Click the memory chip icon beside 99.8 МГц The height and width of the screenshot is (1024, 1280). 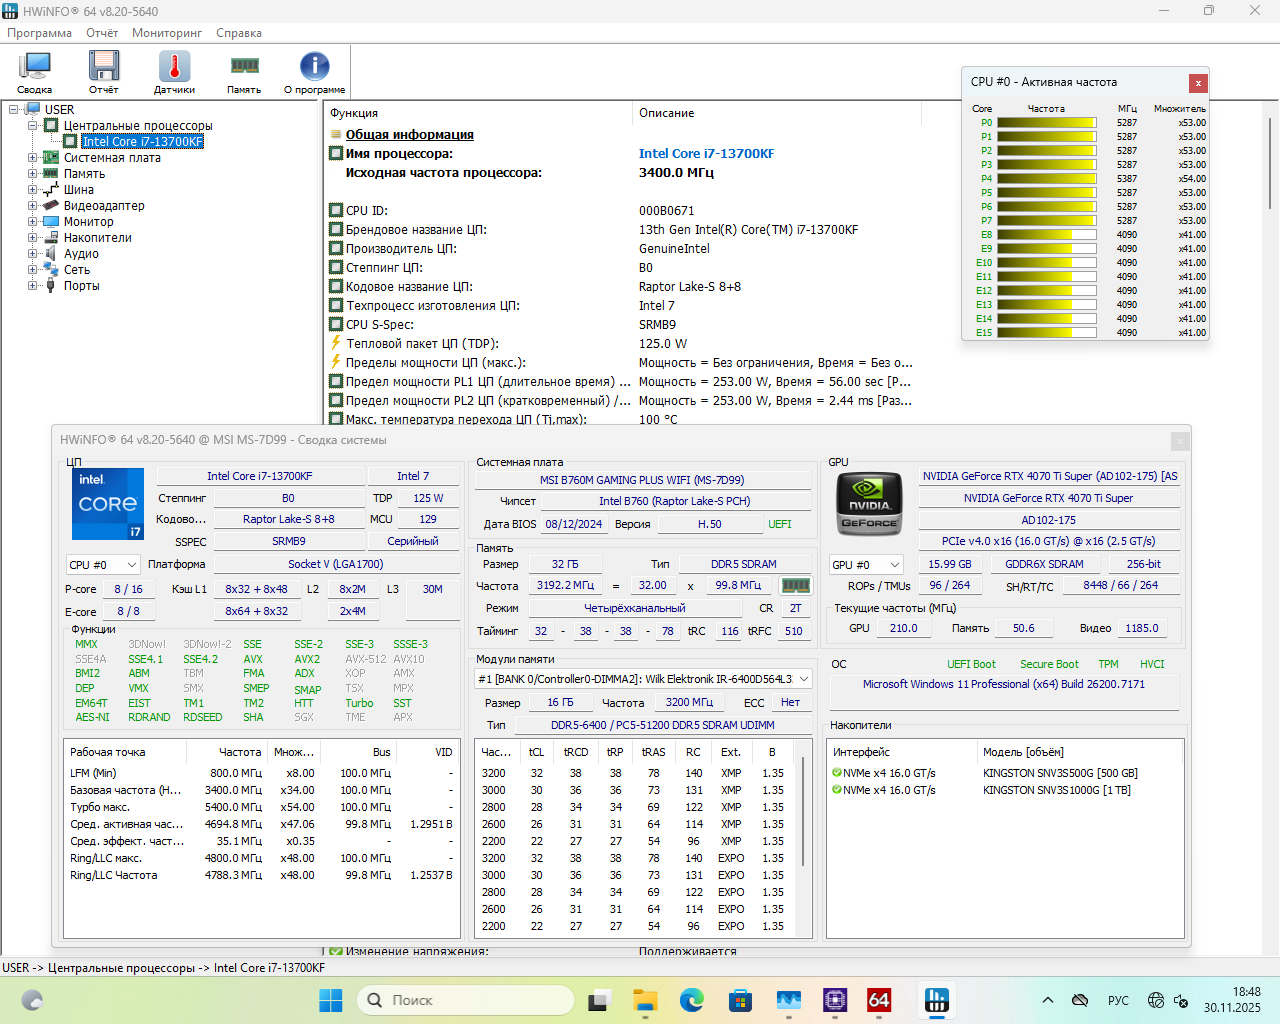(796, 586)
